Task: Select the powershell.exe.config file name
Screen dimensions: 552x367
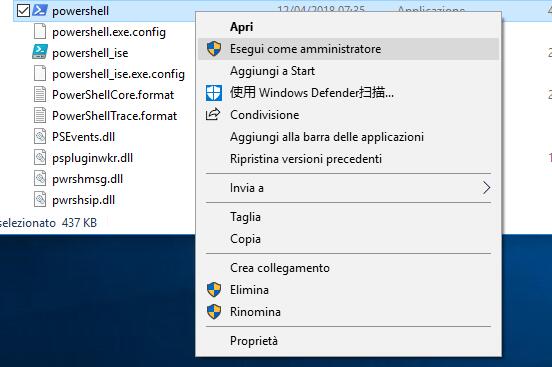Action: (109, 32)
